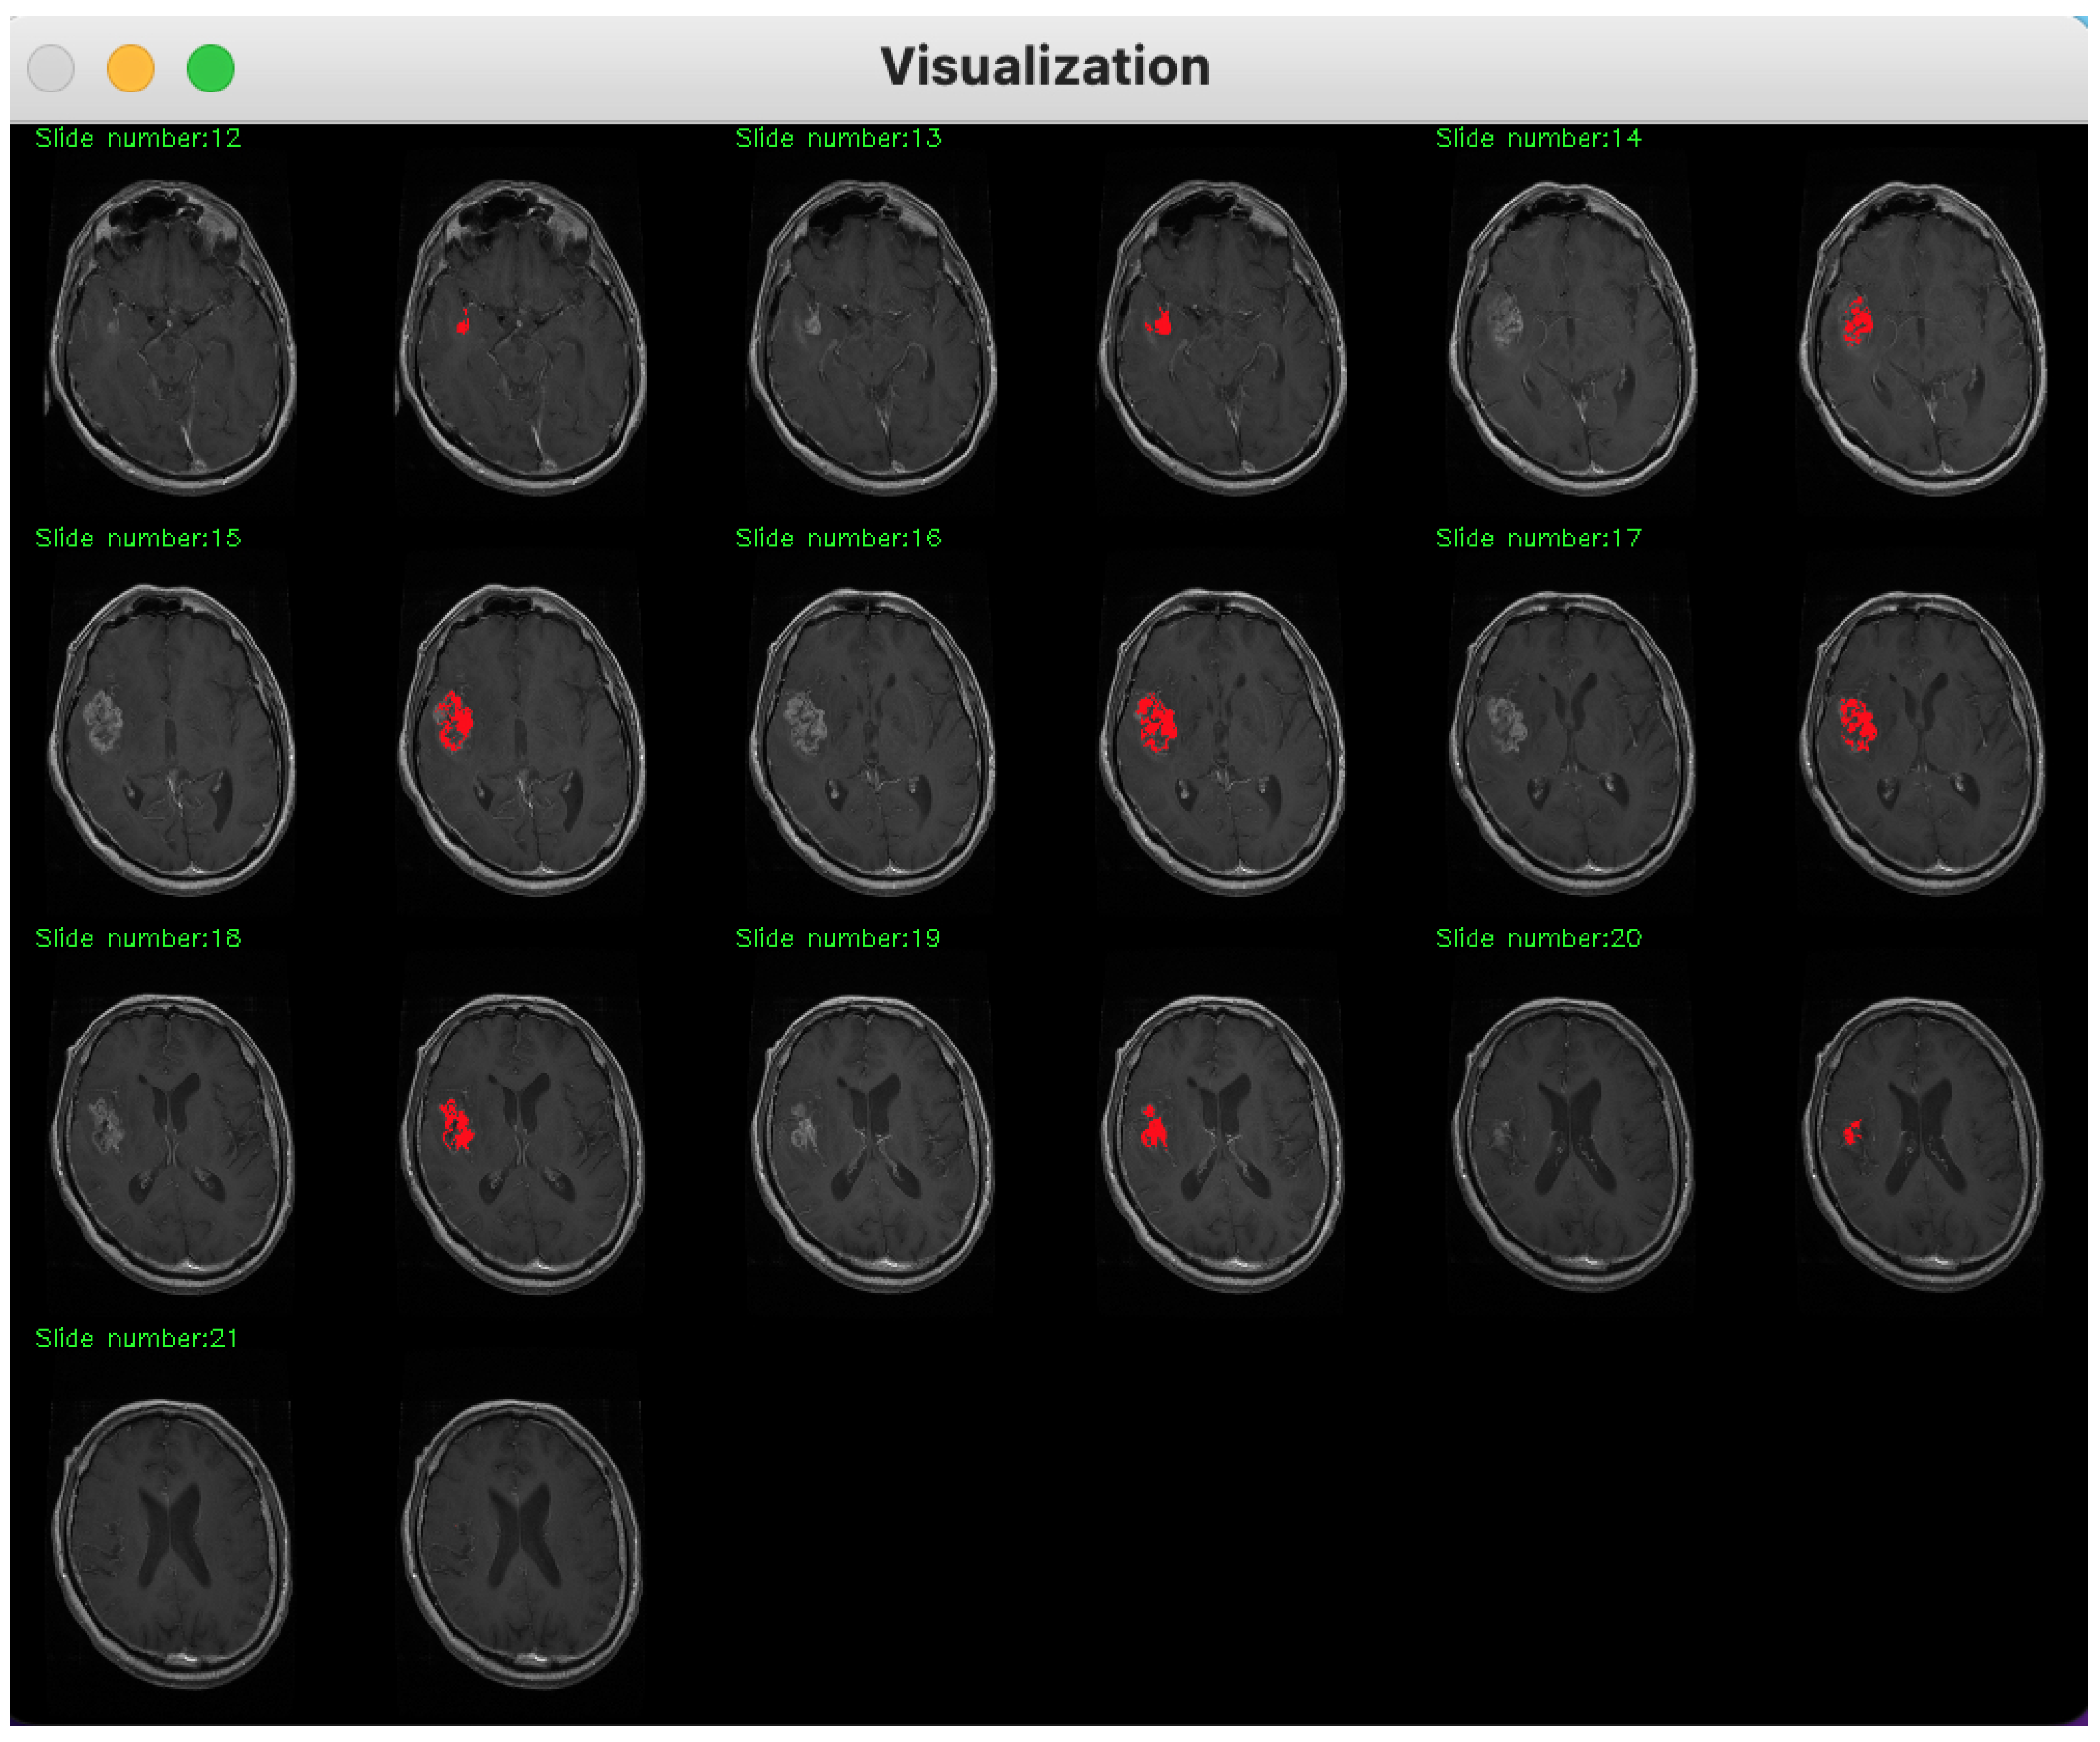Click the 'Slide number:21' green label
2100x1742 pixels.
pyautogui.click(x=137, y=1338)
